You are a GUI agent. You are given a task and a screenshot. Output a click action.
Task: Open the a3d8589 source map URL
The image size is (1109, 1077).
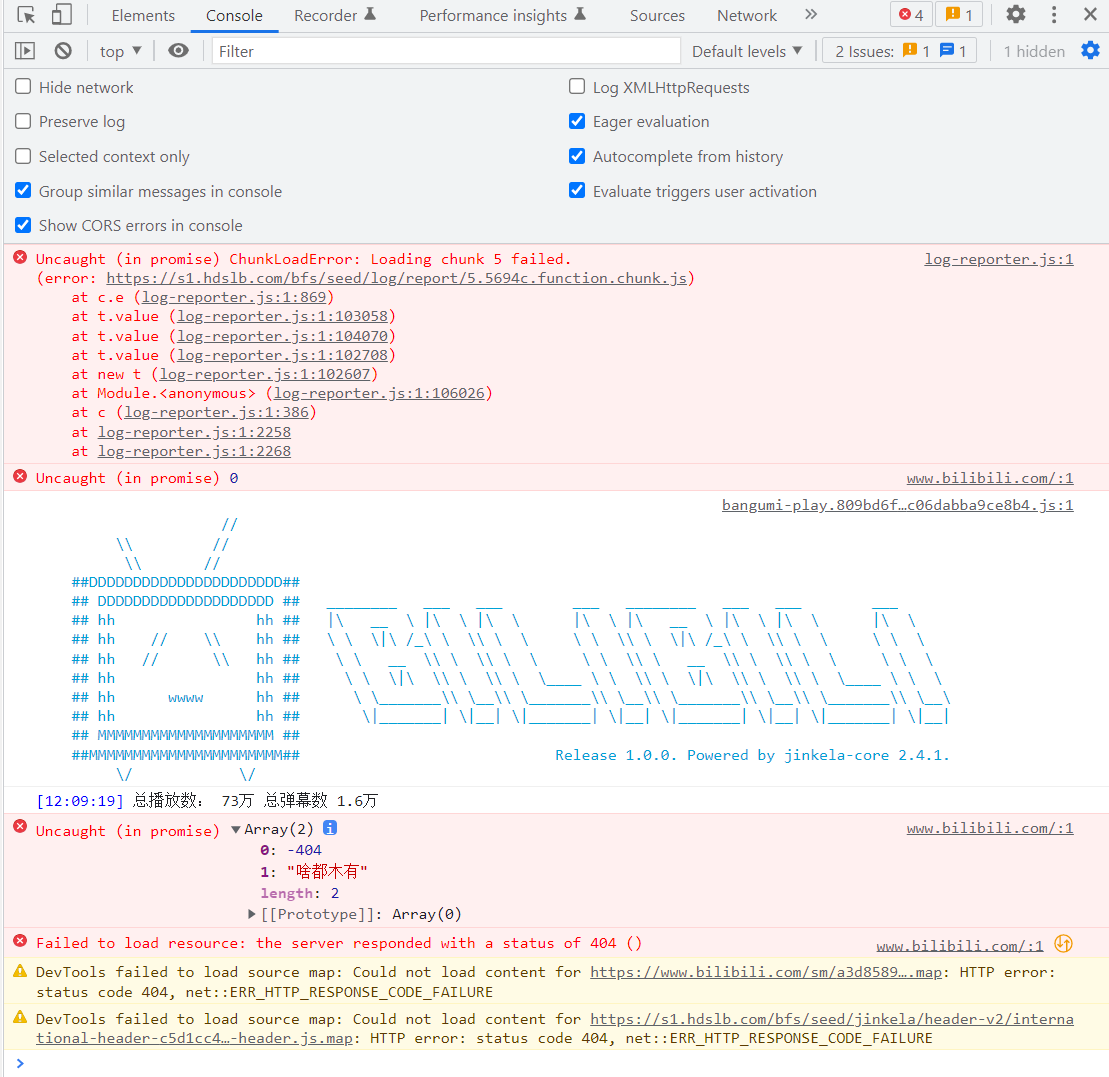(x=766, y=972)
